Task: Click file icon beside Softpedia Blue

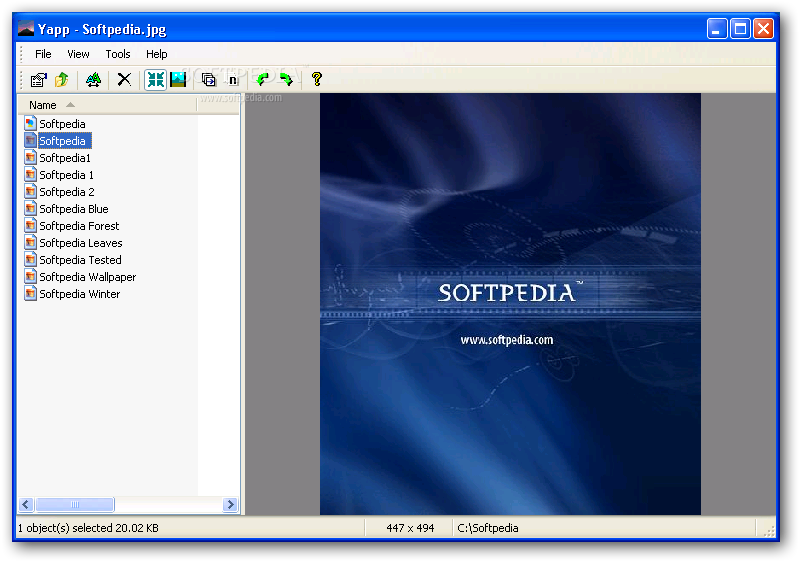Action: (31, 209)
